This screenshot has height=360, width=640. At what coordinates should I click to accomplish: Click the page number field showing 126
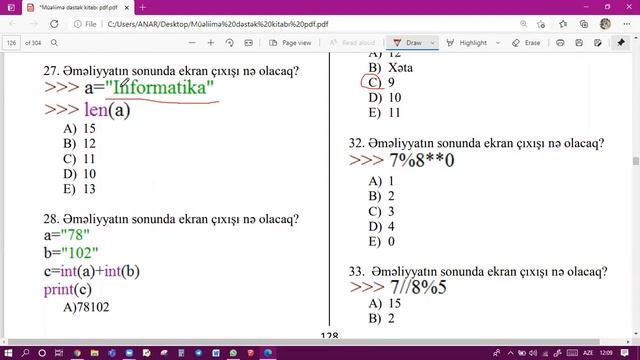click(x=11, y=43)
